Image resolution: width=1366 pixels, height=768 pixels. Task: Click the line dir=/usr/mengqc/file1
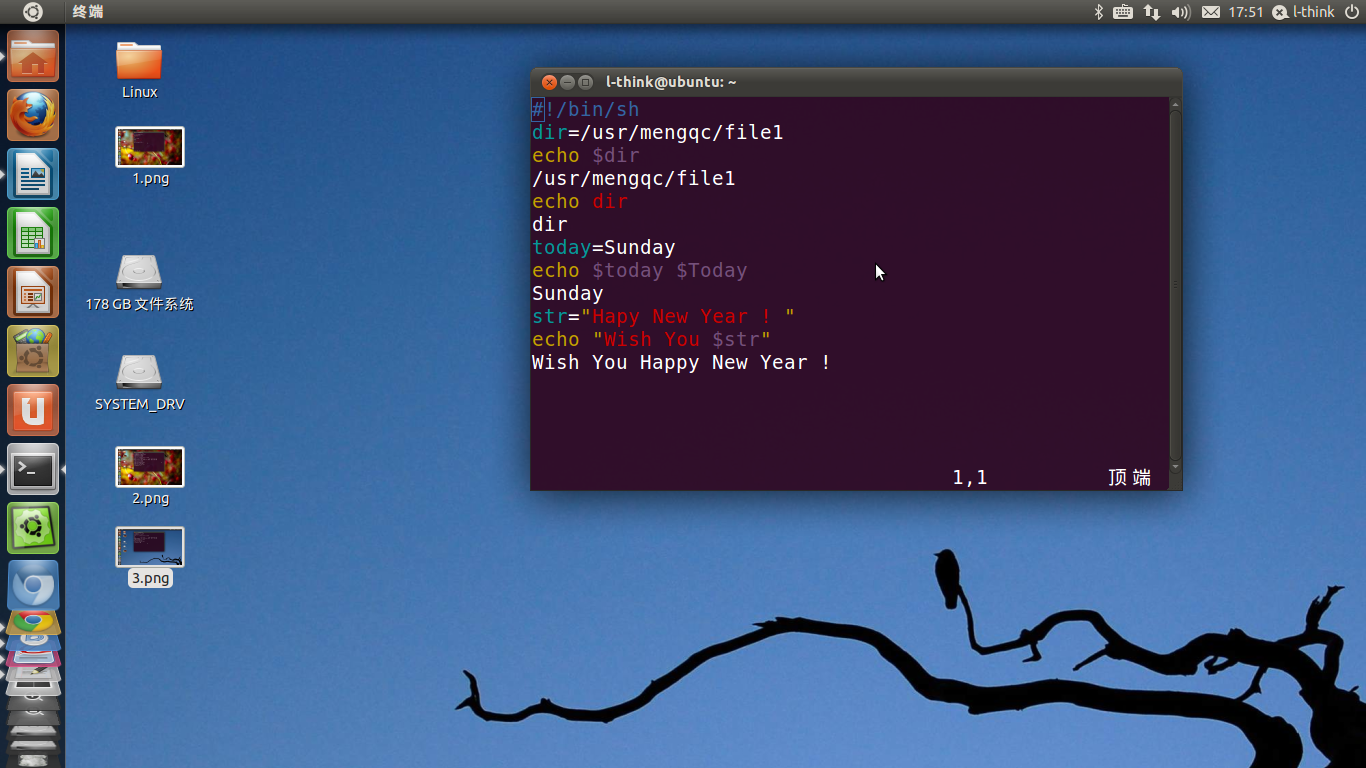pyautogui.click(x=657, y=132)
